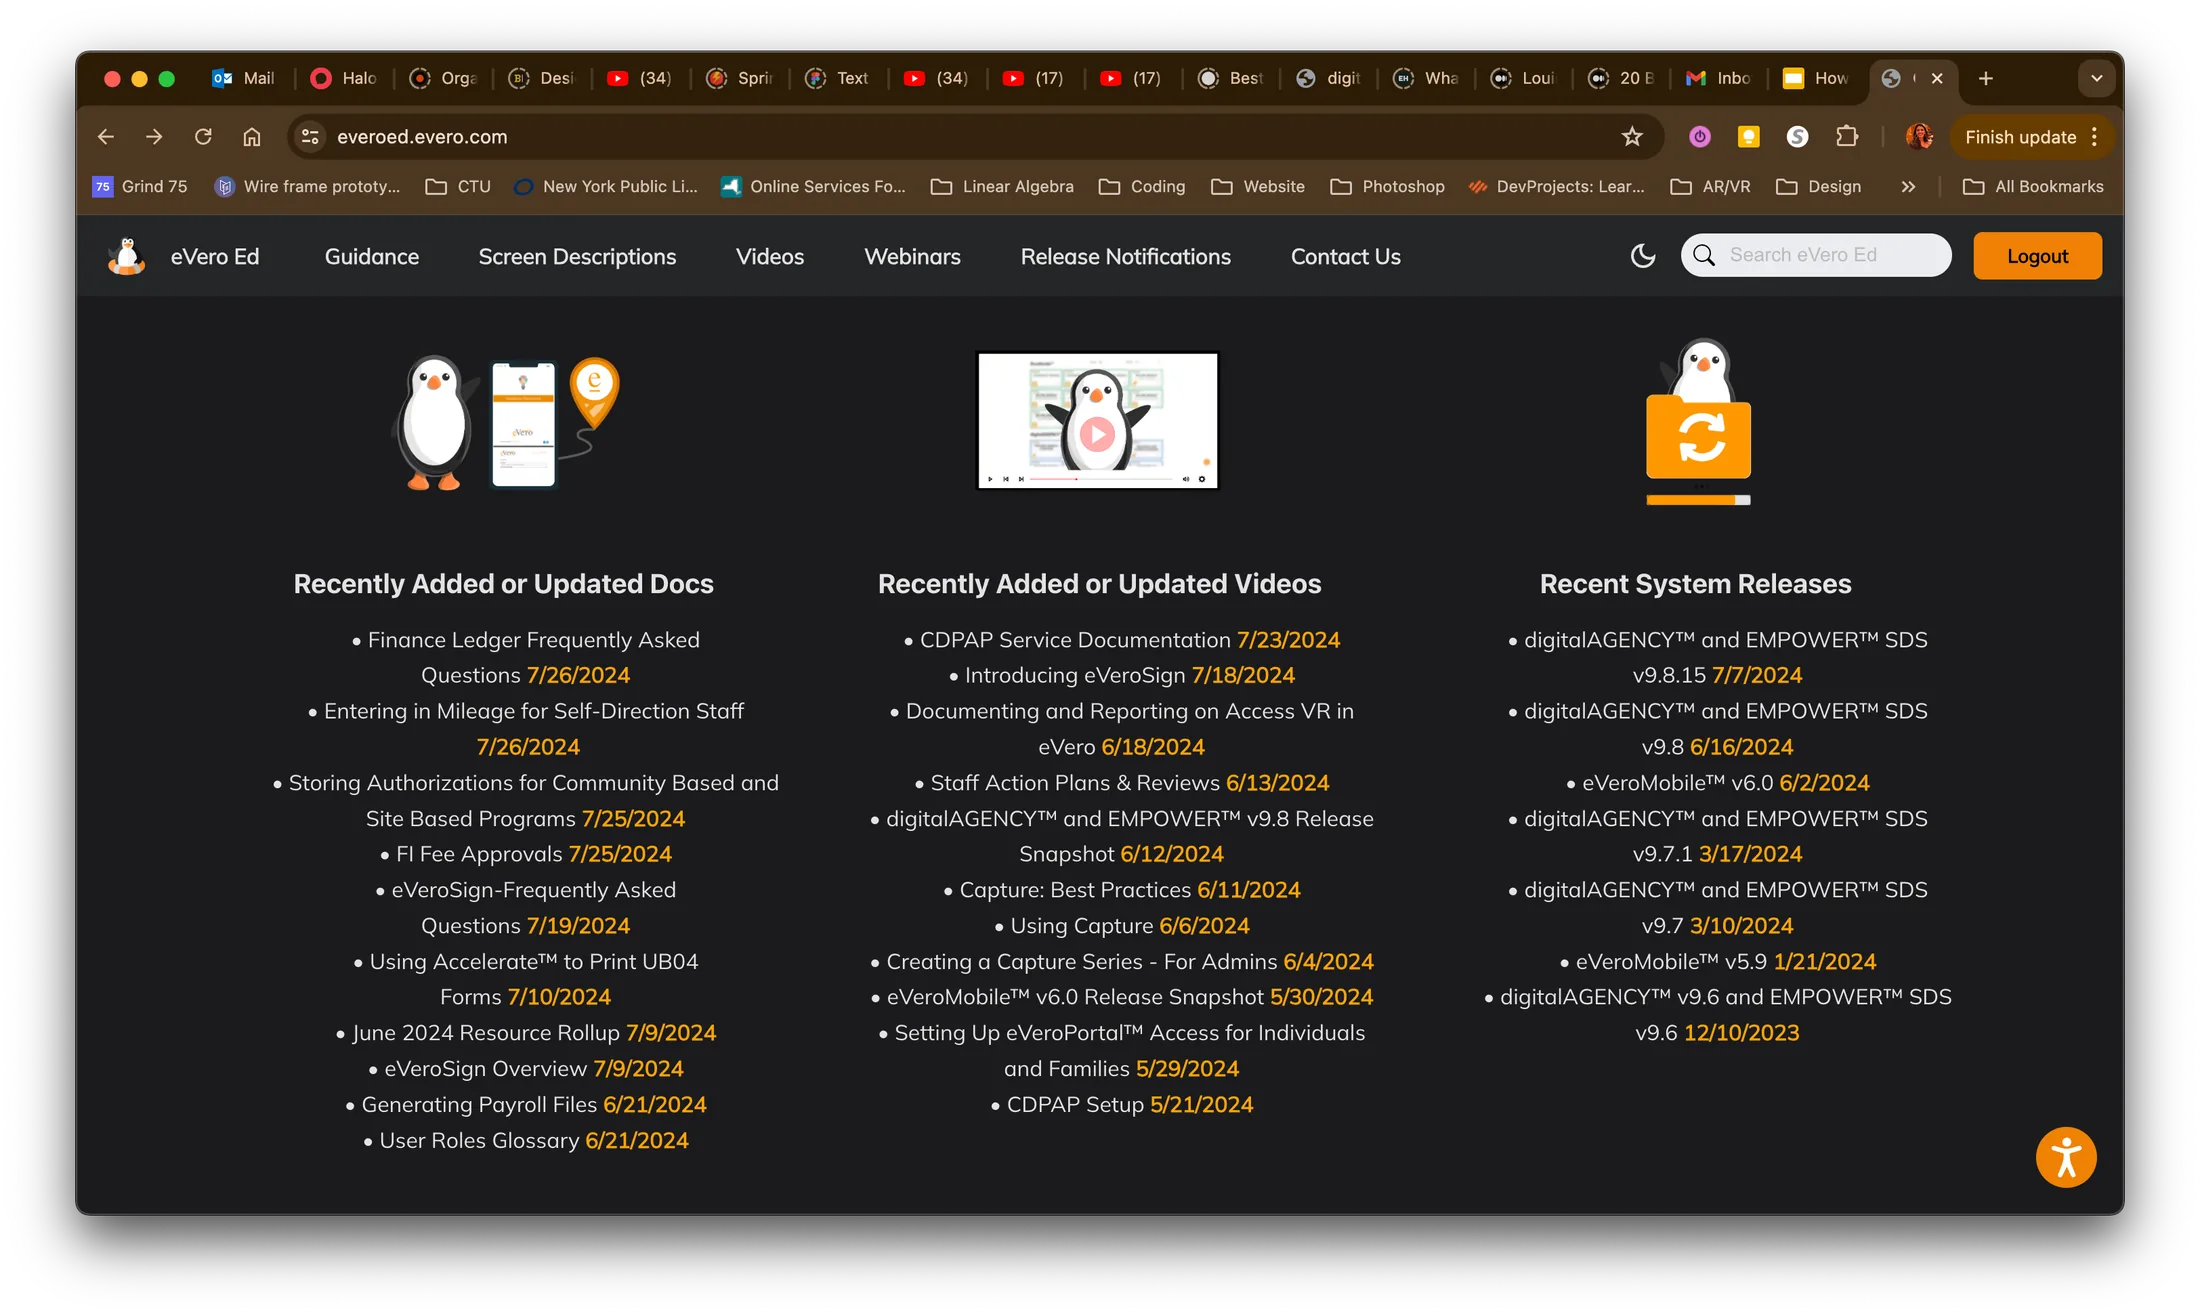The image size is (2200, 1315).
Task: Switch to the How tab
Action: (x=1817, y=78)
